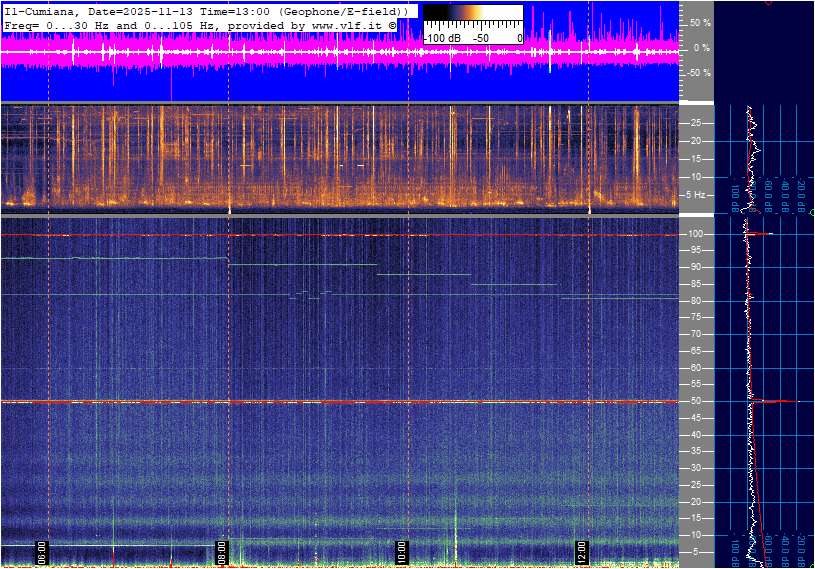
Task: Select the 0 % amplitude axis label
Action: click(701, 48)
